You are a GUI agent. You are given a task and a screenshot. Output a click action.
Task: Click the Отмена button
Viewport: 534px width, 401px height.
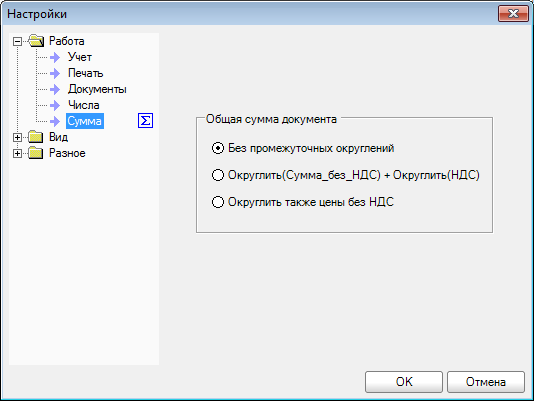click(x=486, y=382)
